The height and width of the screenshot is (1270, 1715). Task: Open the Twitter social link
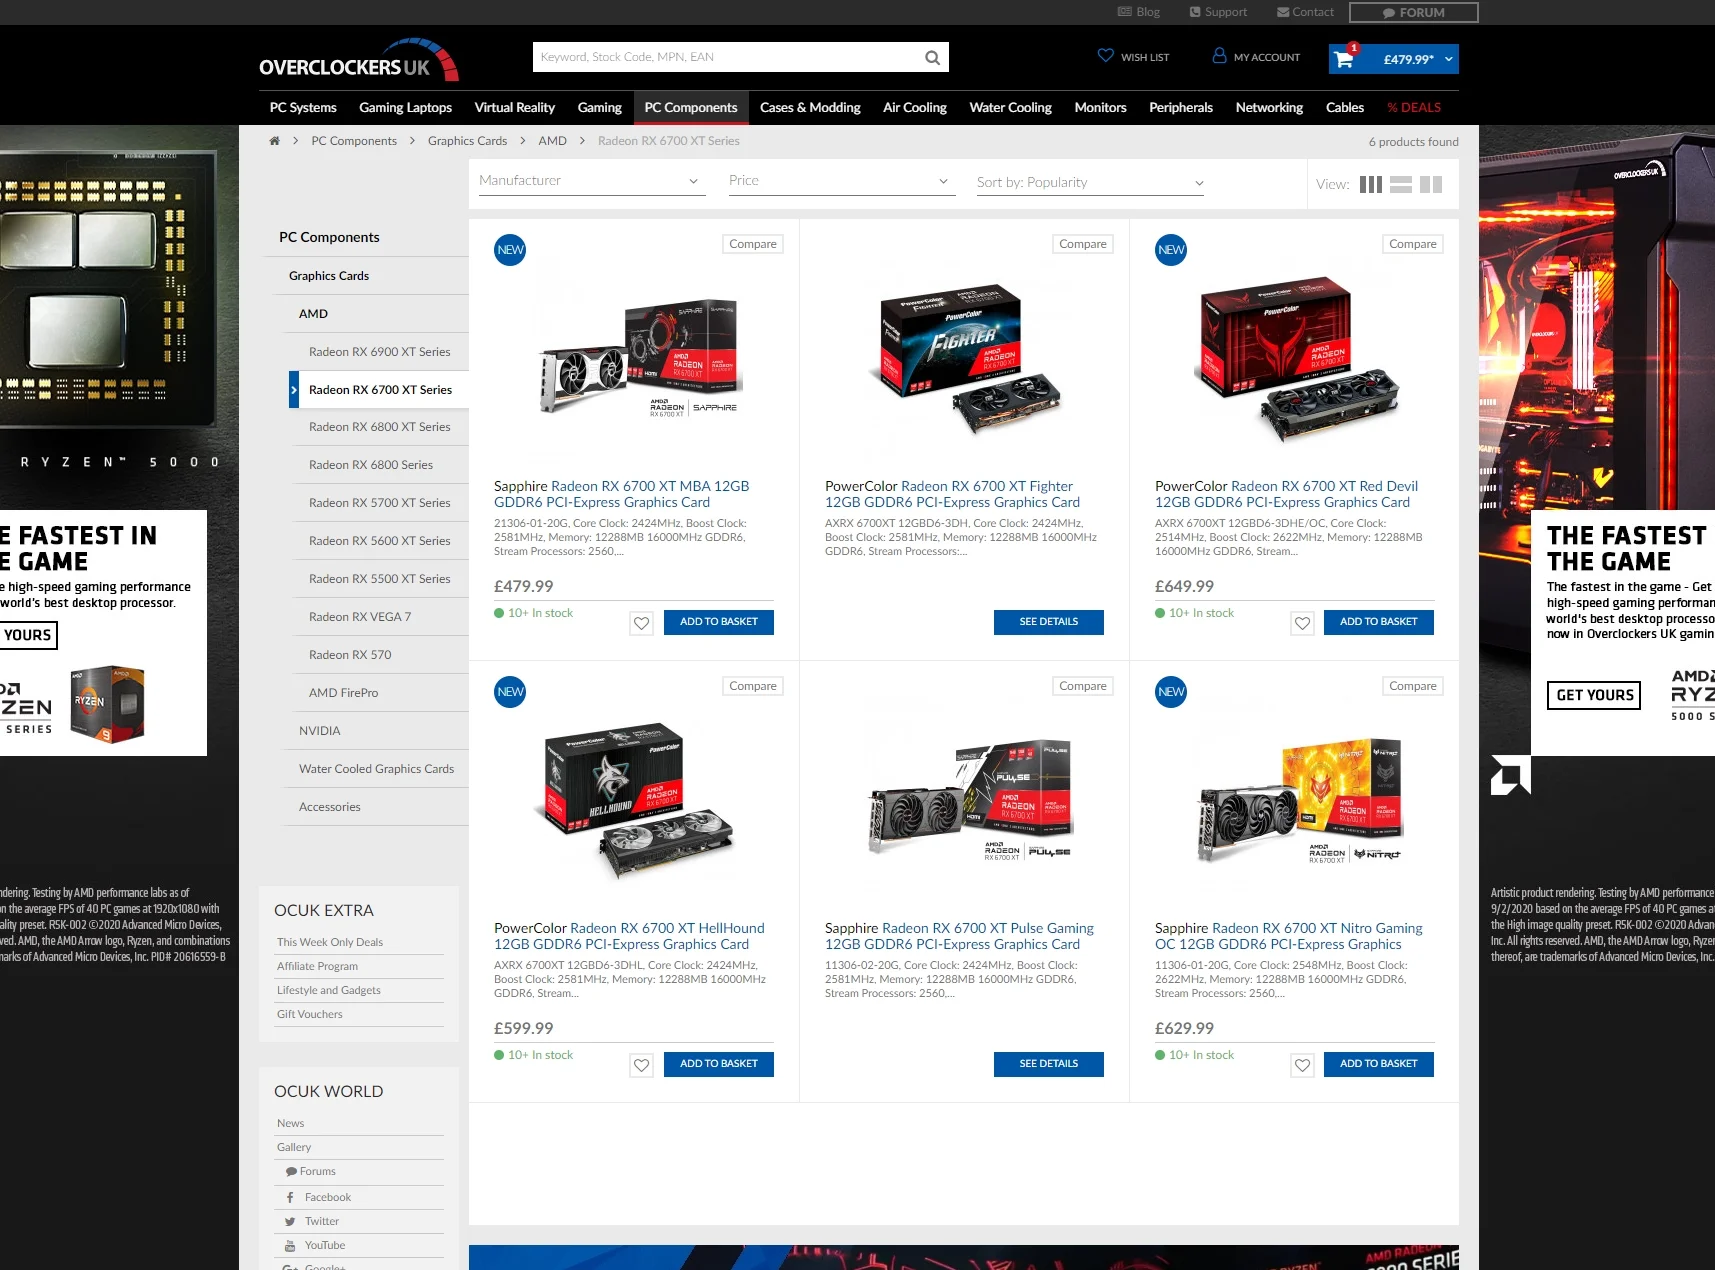click(312, 1221)
